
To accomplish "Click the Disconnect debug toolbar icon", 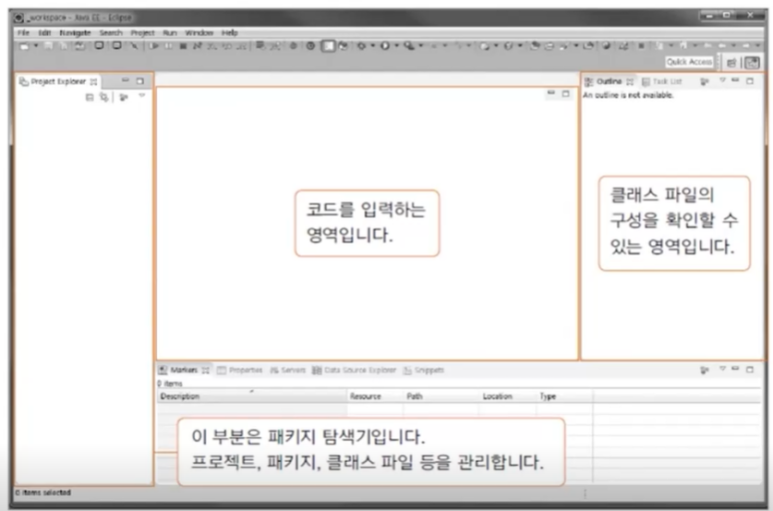I will [x=197, y=46].
